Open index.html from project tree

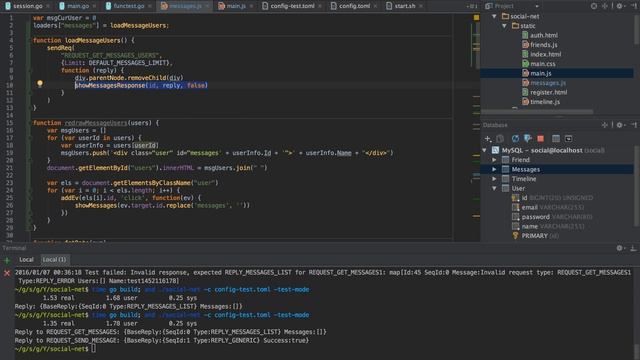(x=542, y=54)
